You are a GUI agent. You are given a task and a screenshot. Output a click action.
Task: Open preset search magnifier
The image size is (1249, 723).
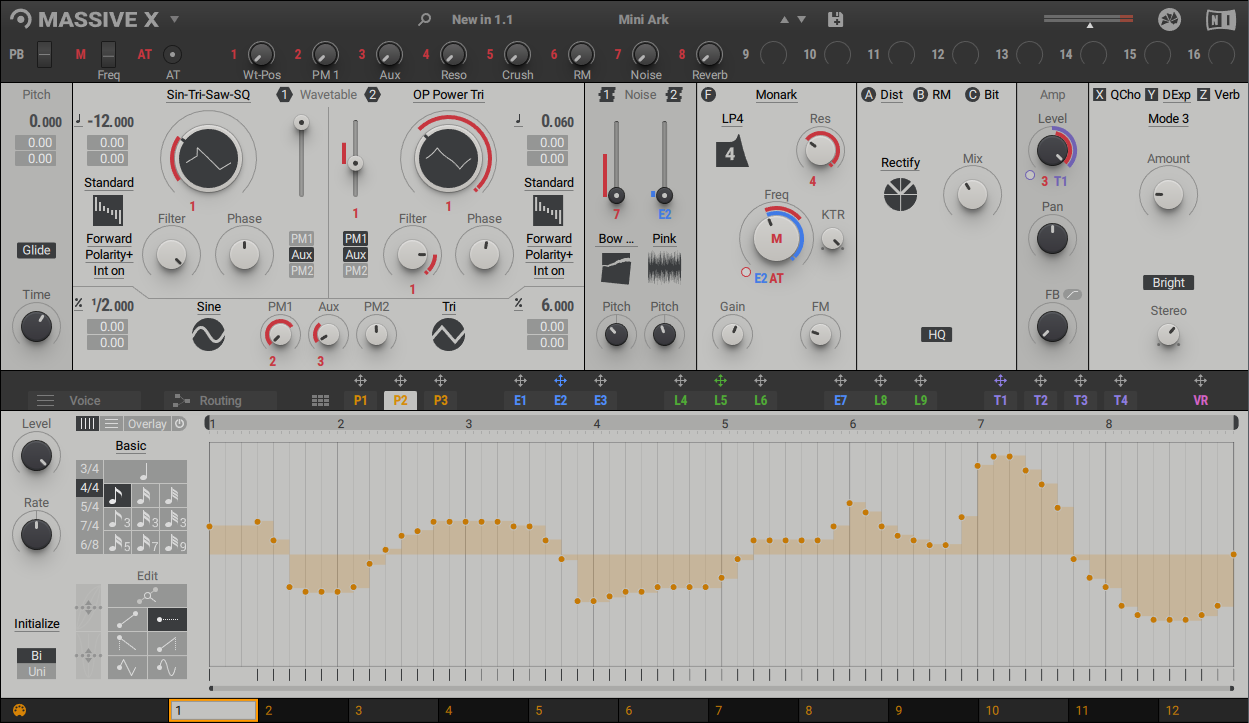pos(425,19)
